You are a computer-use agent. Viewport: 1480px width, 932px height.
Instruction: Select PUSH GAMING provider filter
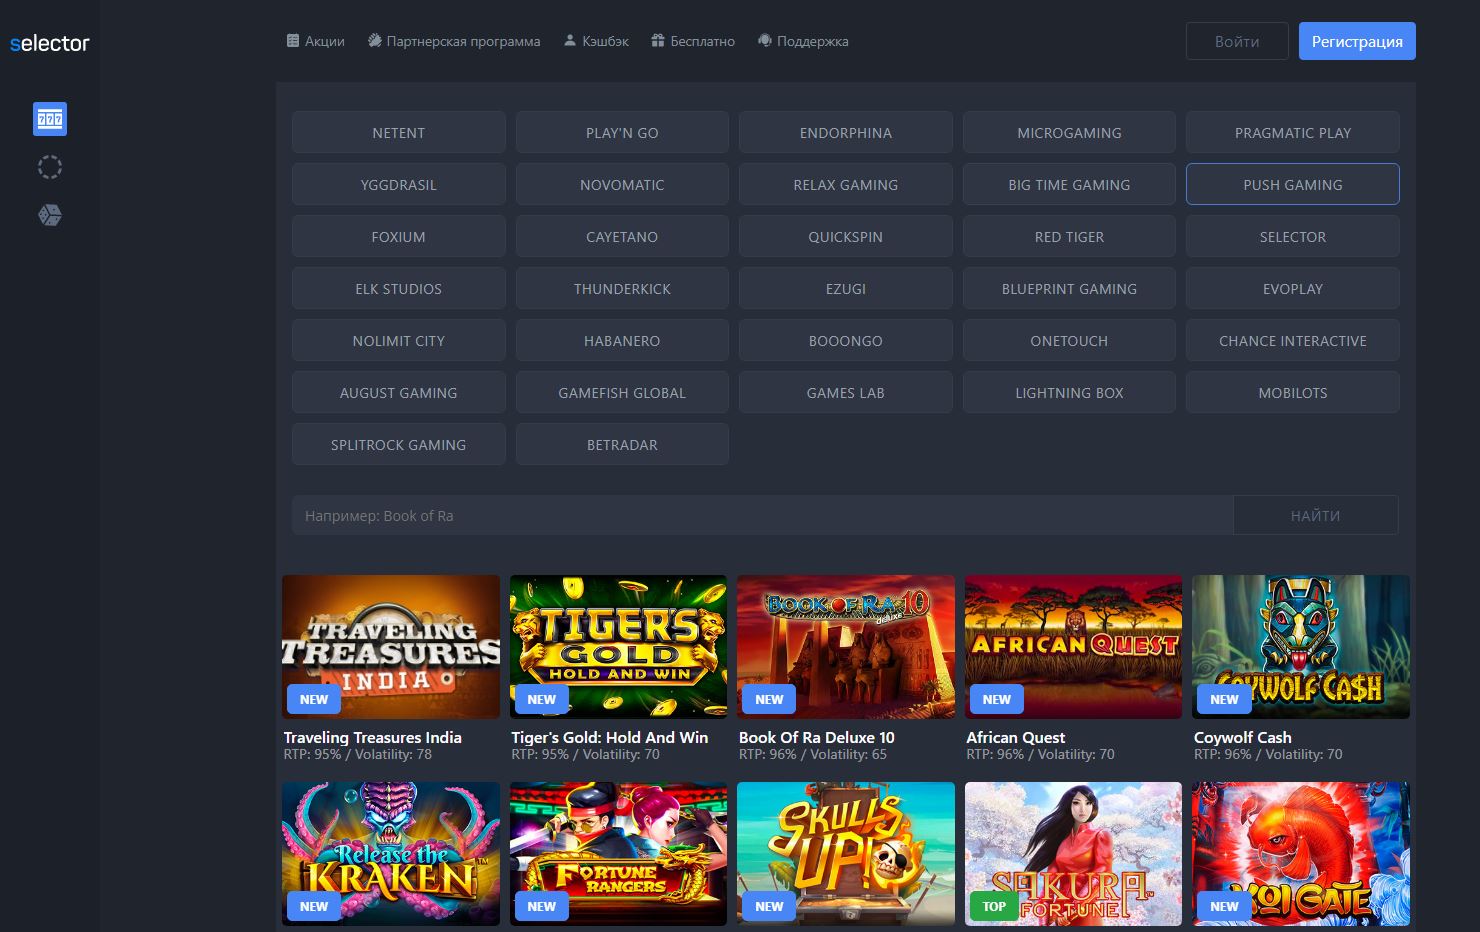1292,185
